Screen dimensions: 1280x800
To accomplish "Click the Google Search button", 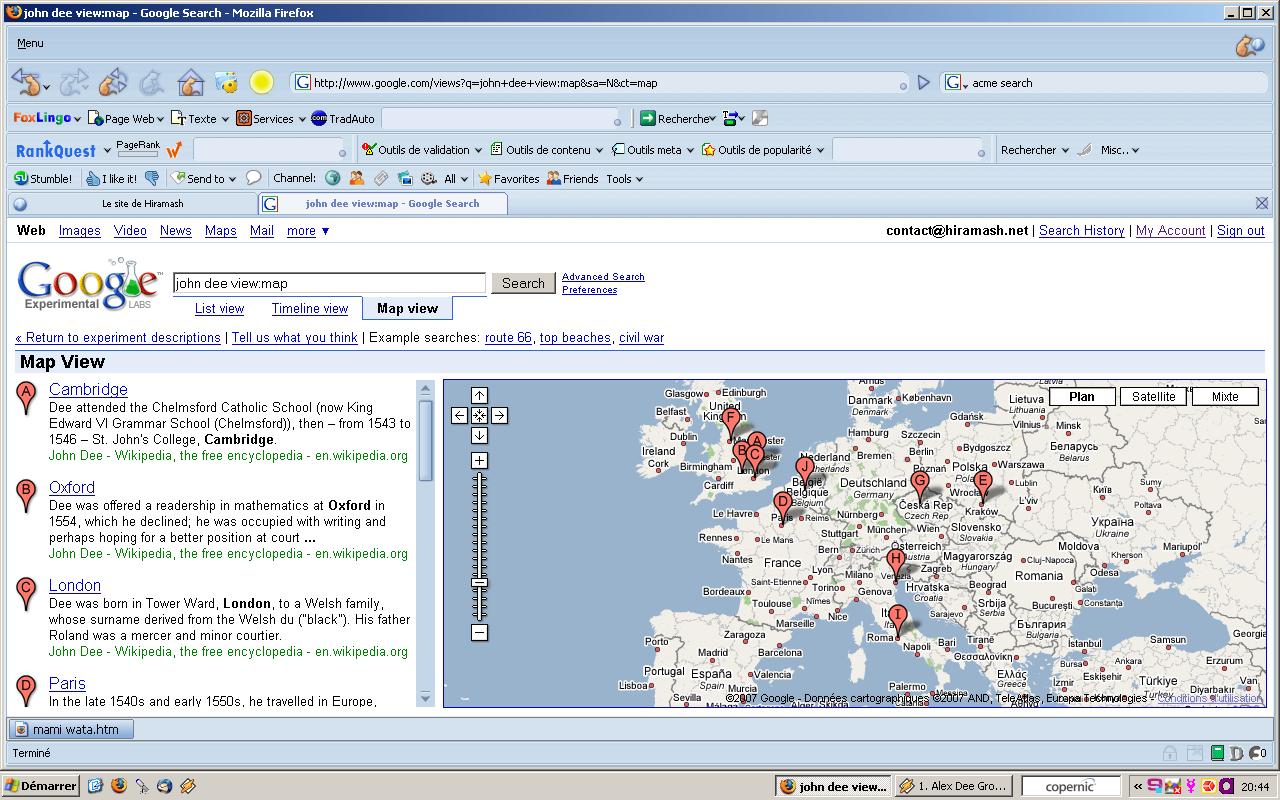I will click(523, 283).
